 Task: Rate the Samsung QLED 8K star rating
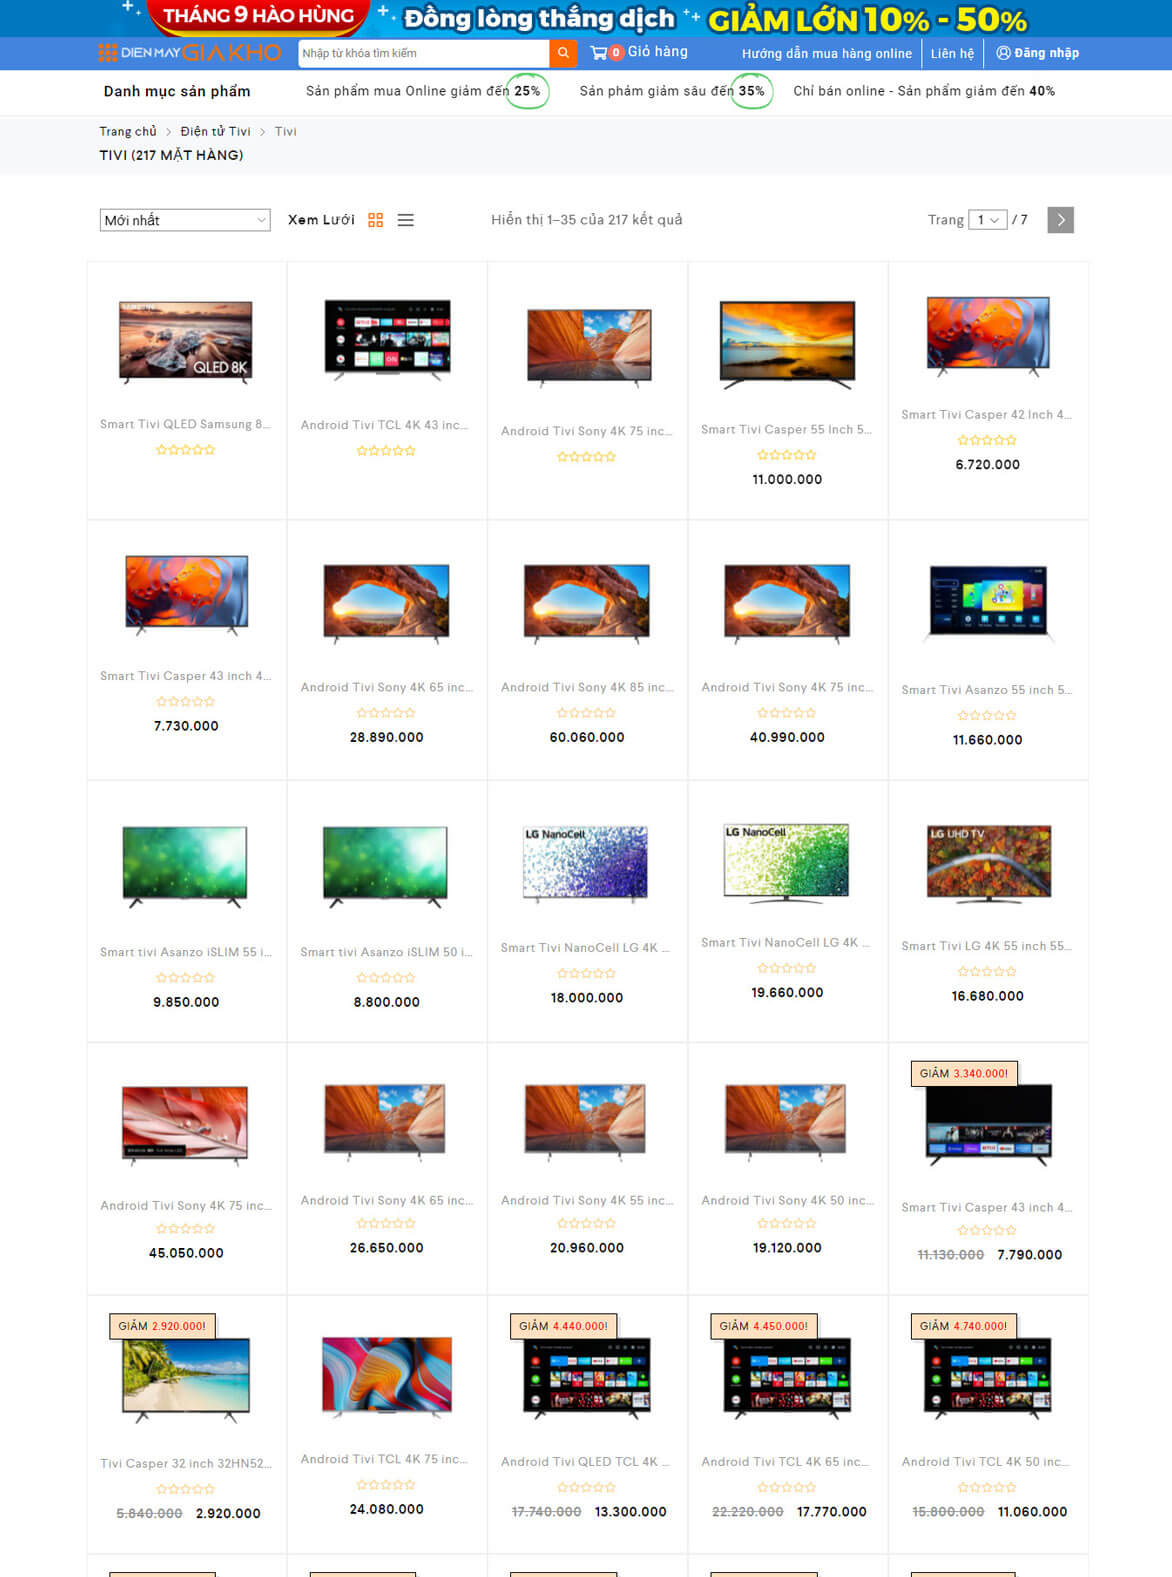(186, 450)
